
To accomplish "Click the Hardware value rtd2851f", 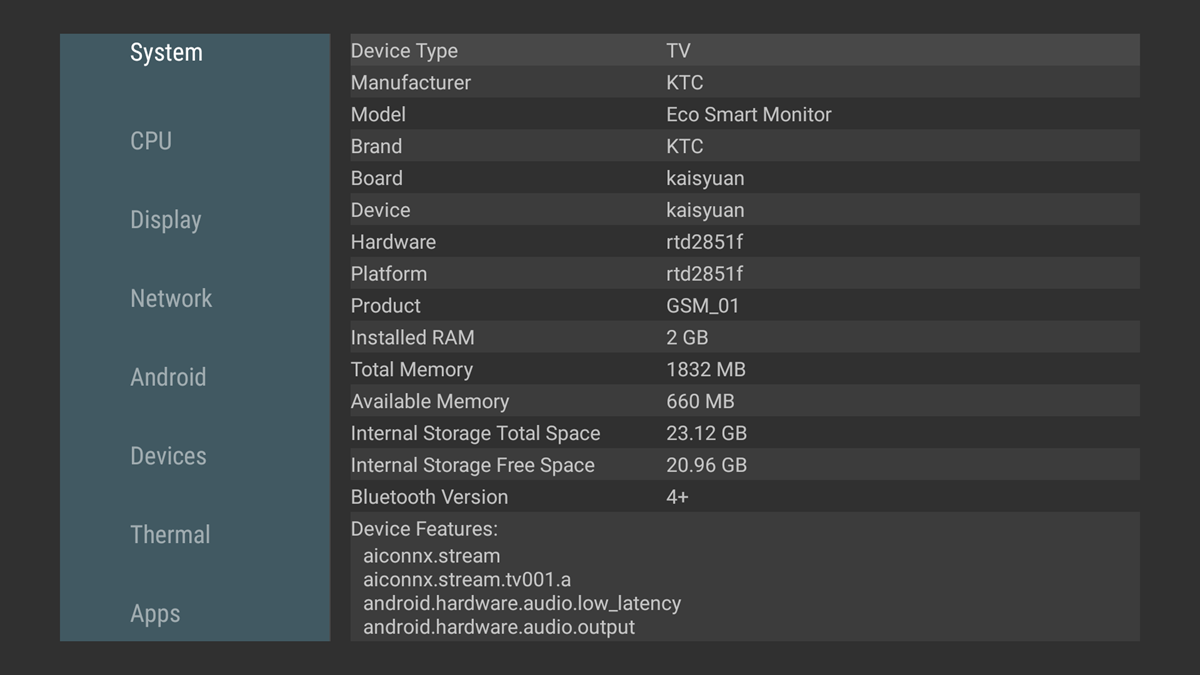I will point(704,243).
